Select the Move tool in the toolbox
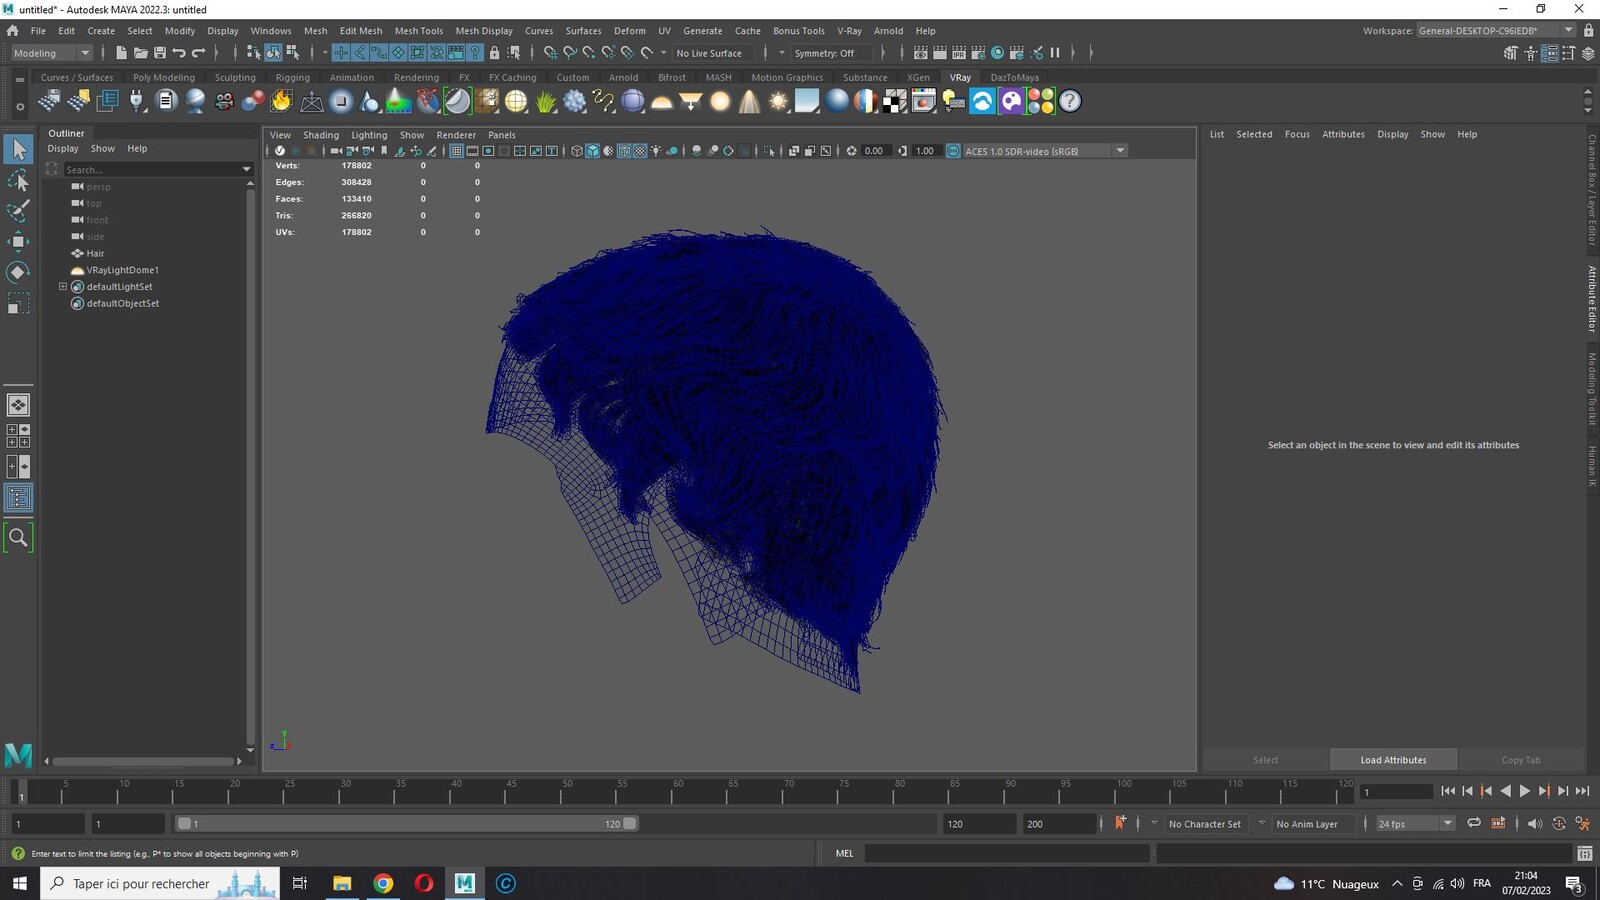Image resolution: width=1600 pixels, height=900 pixels. pyautogui.click(x=18, y=241)
